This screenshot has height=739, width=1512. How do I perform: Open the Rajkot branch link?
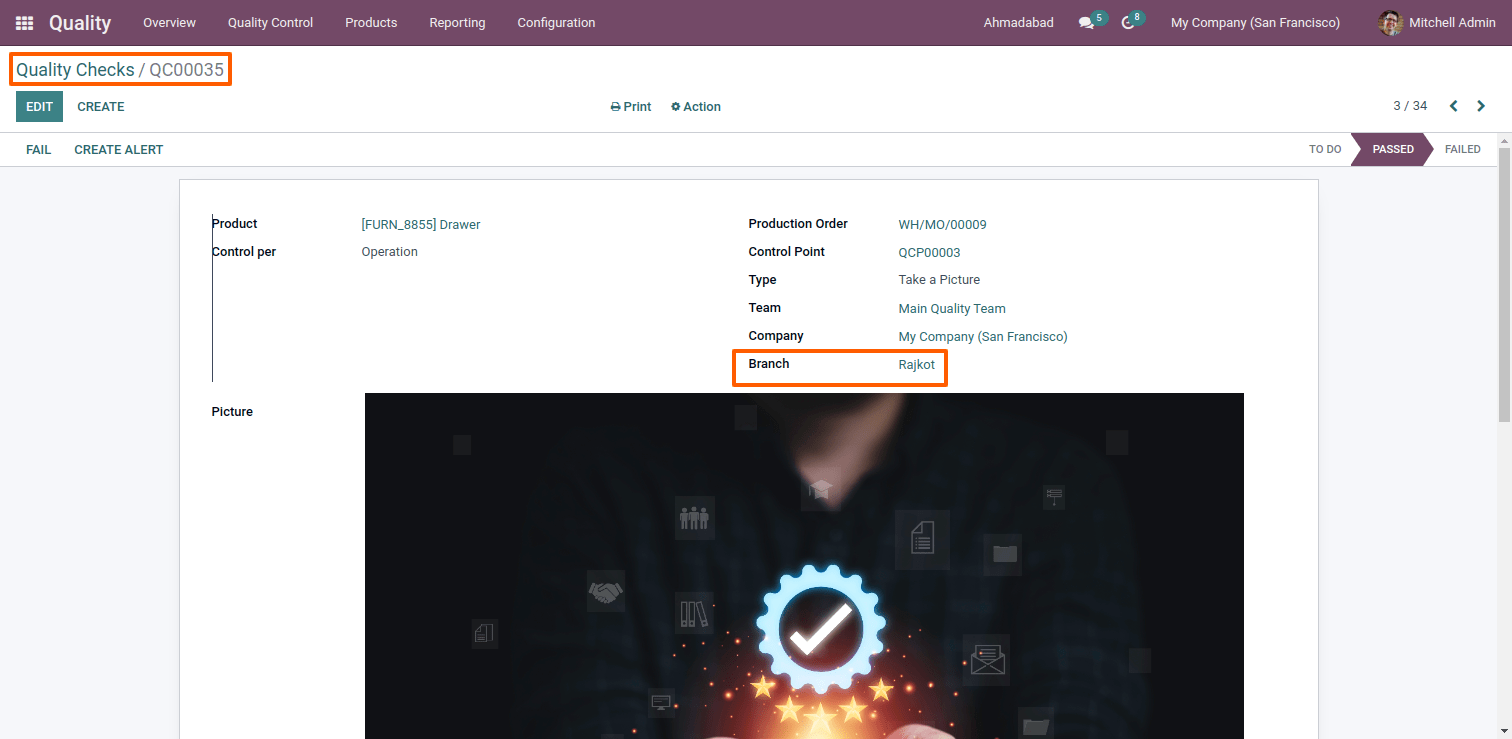(917, 365)
